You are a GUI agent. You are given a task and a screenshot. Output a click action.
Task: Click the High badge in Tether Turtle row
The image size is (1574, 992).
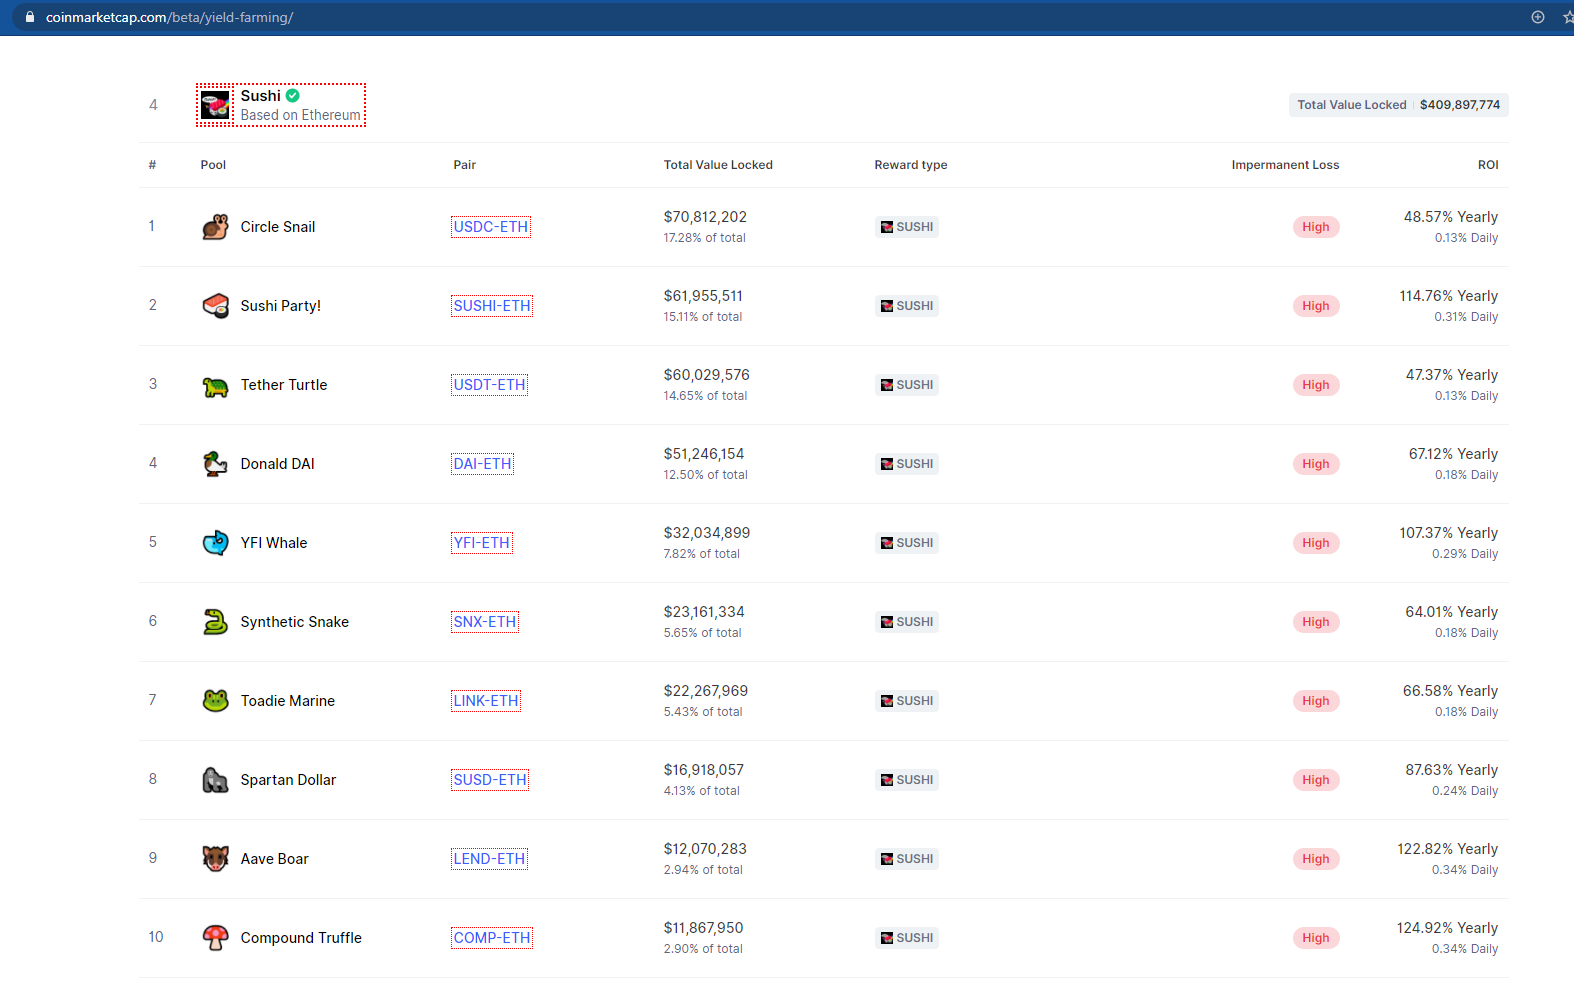(x=1316, y=385)
